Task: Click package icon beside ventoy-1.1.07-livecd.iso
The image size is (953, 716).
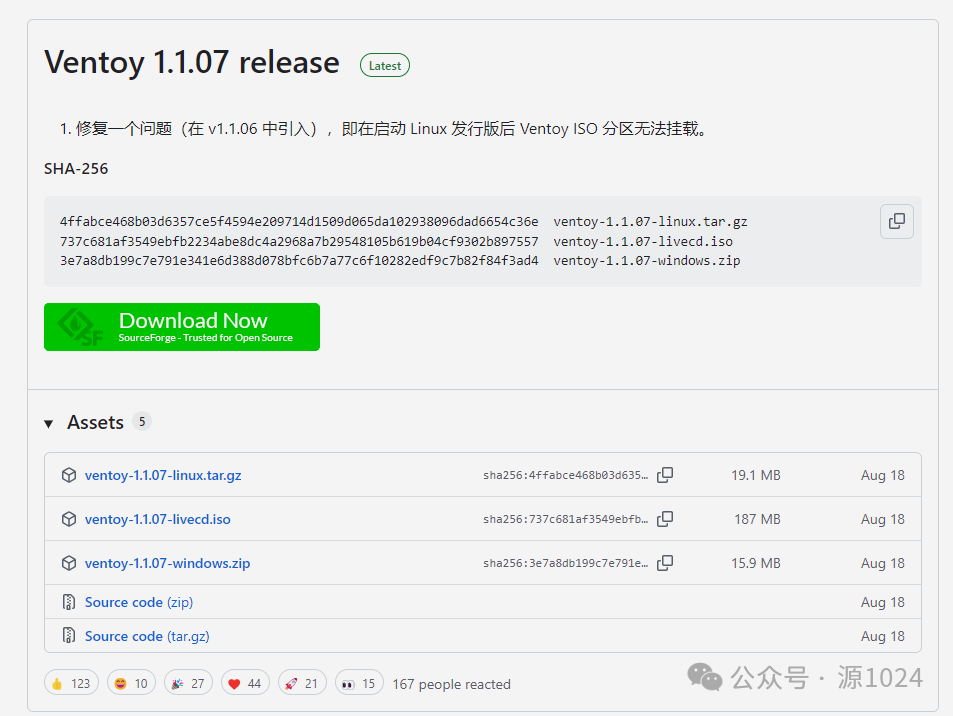Action: coord(69,519)
